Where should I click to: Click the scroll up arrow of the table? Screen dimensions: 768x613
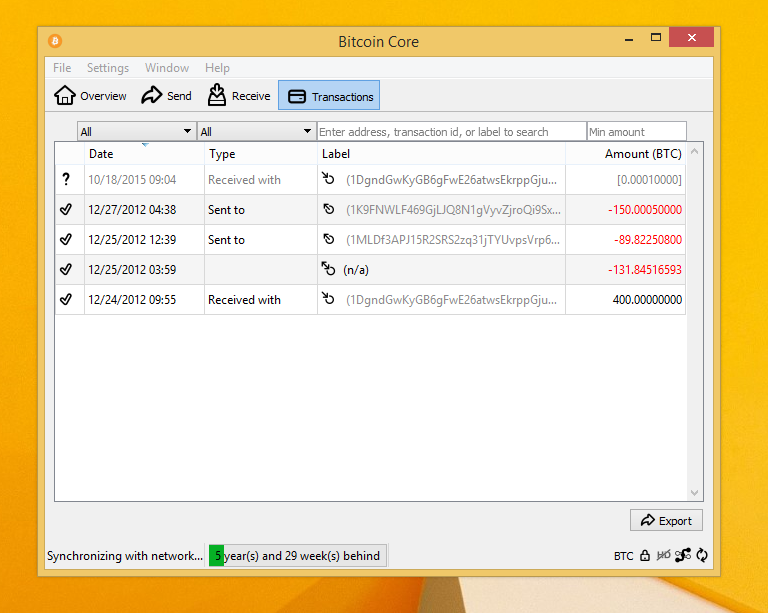(694, 152)
